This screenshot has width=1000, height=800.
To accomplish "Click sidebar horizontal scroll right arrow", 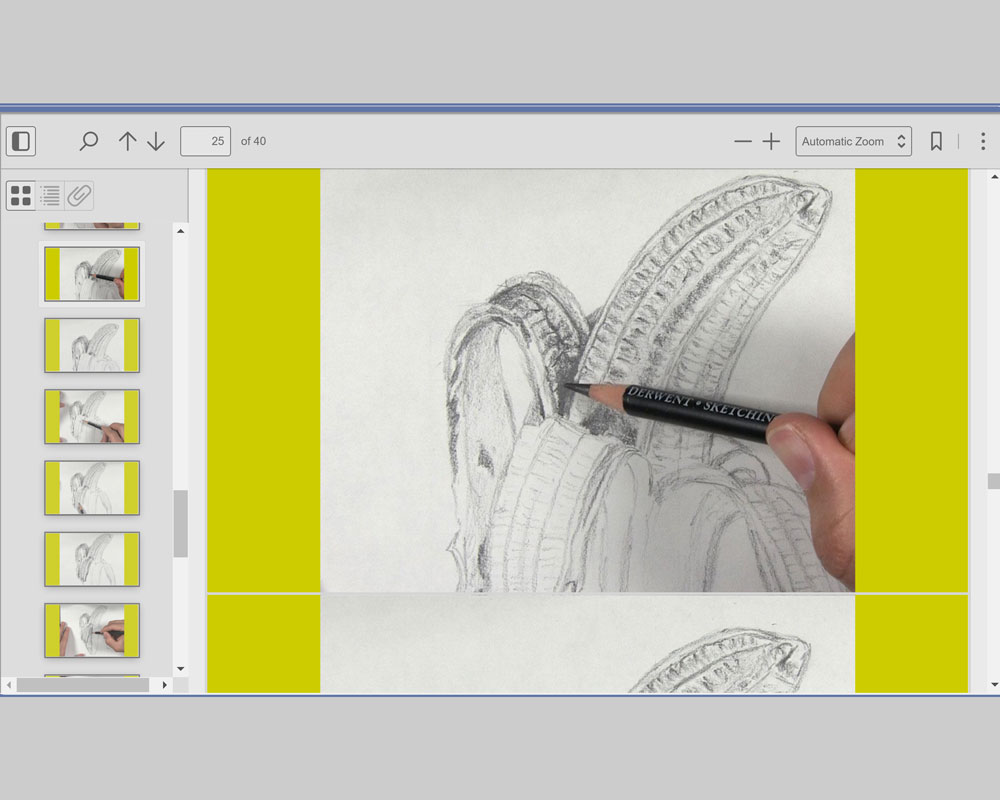I will pos(165,685).
